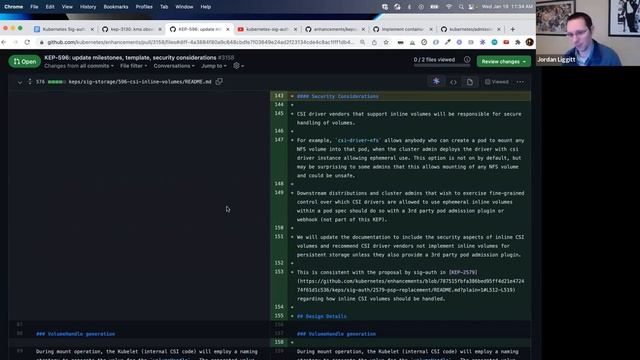The height and width of the screenshot is (360, 640).
Task: Click the red extension icon in toolbar
Action: tap(506, 42)
